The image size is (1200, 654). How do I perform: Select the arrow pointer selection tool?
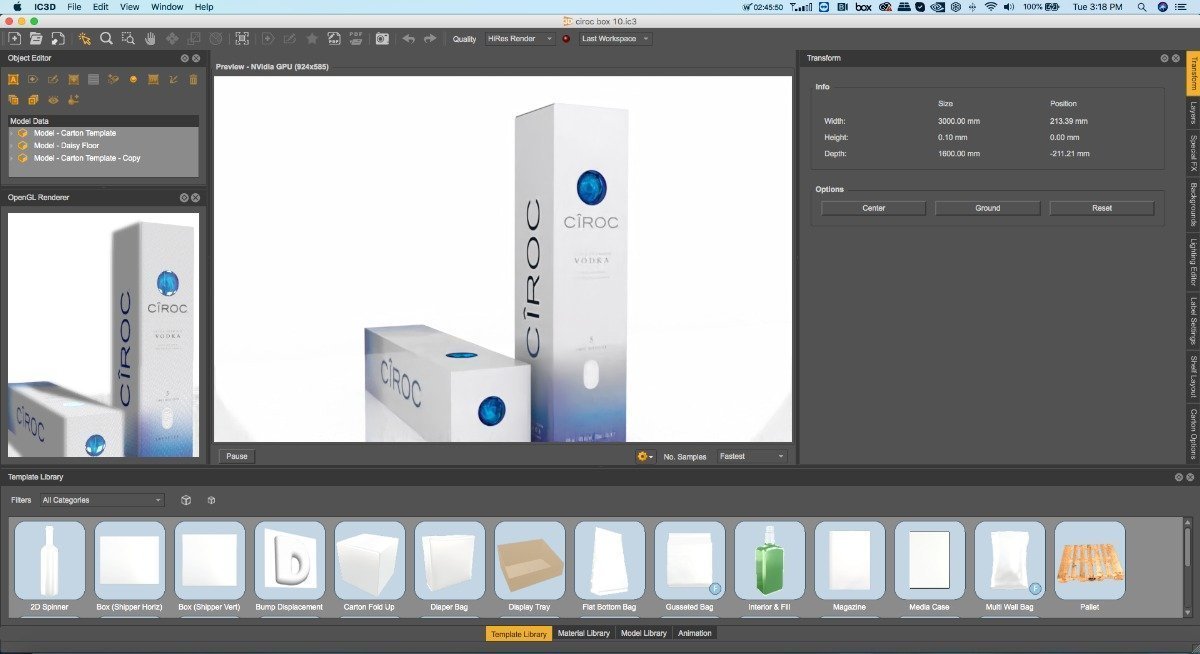84,39
